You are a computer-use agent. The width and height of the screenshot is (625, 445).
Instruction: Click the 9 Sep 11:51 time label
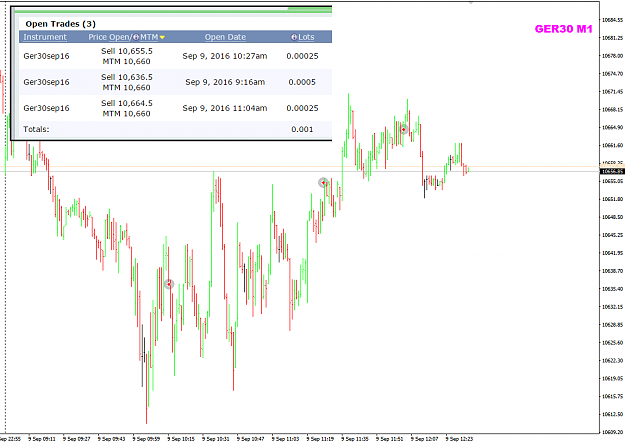coord(390,439)
